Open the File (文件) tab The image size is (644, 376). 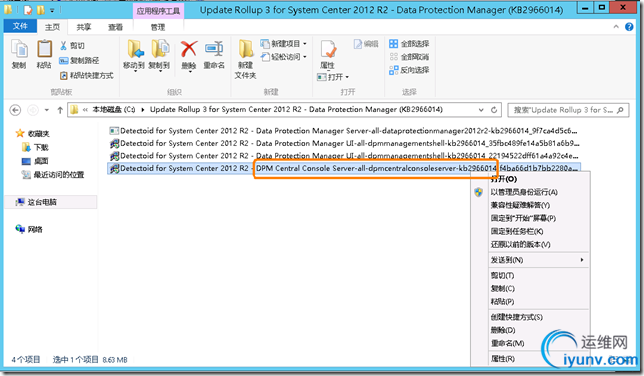(x=20, y=26)
